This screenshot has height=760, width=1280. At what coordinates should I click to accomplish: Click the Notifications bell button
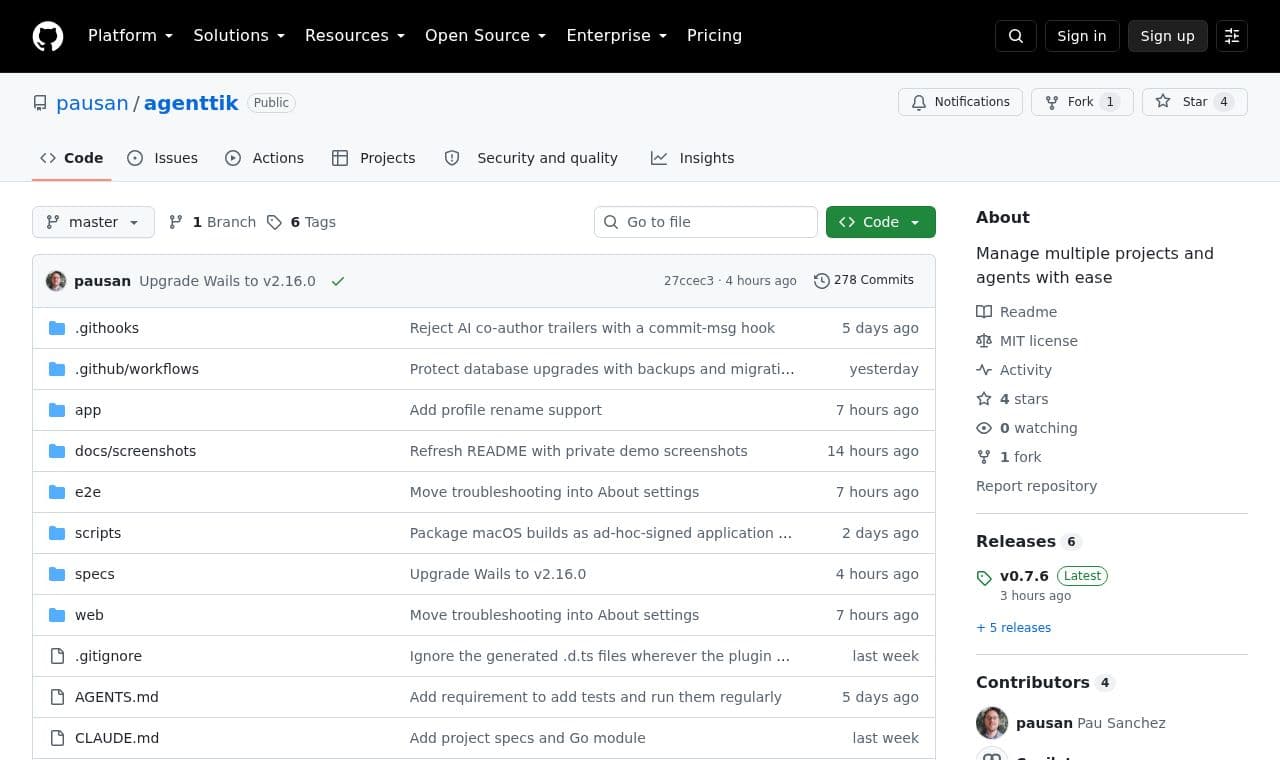[960, 102]
